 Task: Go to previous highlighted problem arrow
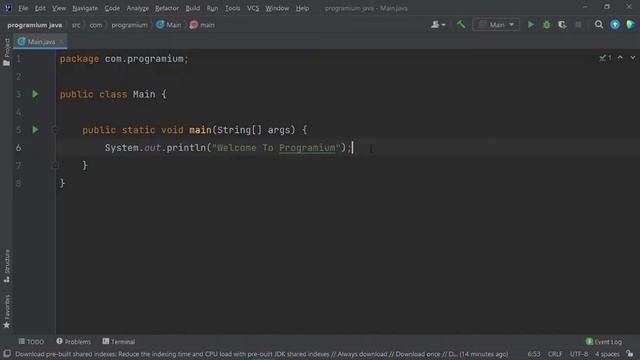[x=620, y=58]
